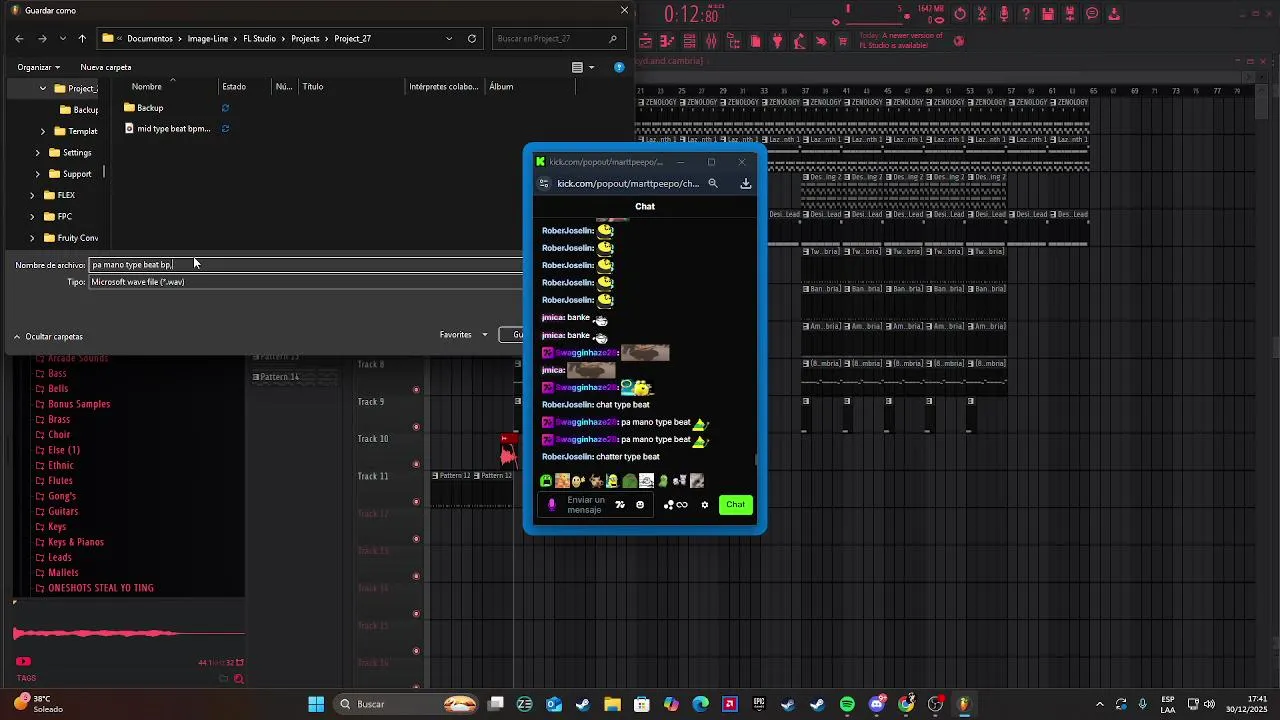Go up one folder level in save dialog
1280x720 pixels.
(82, 38)
